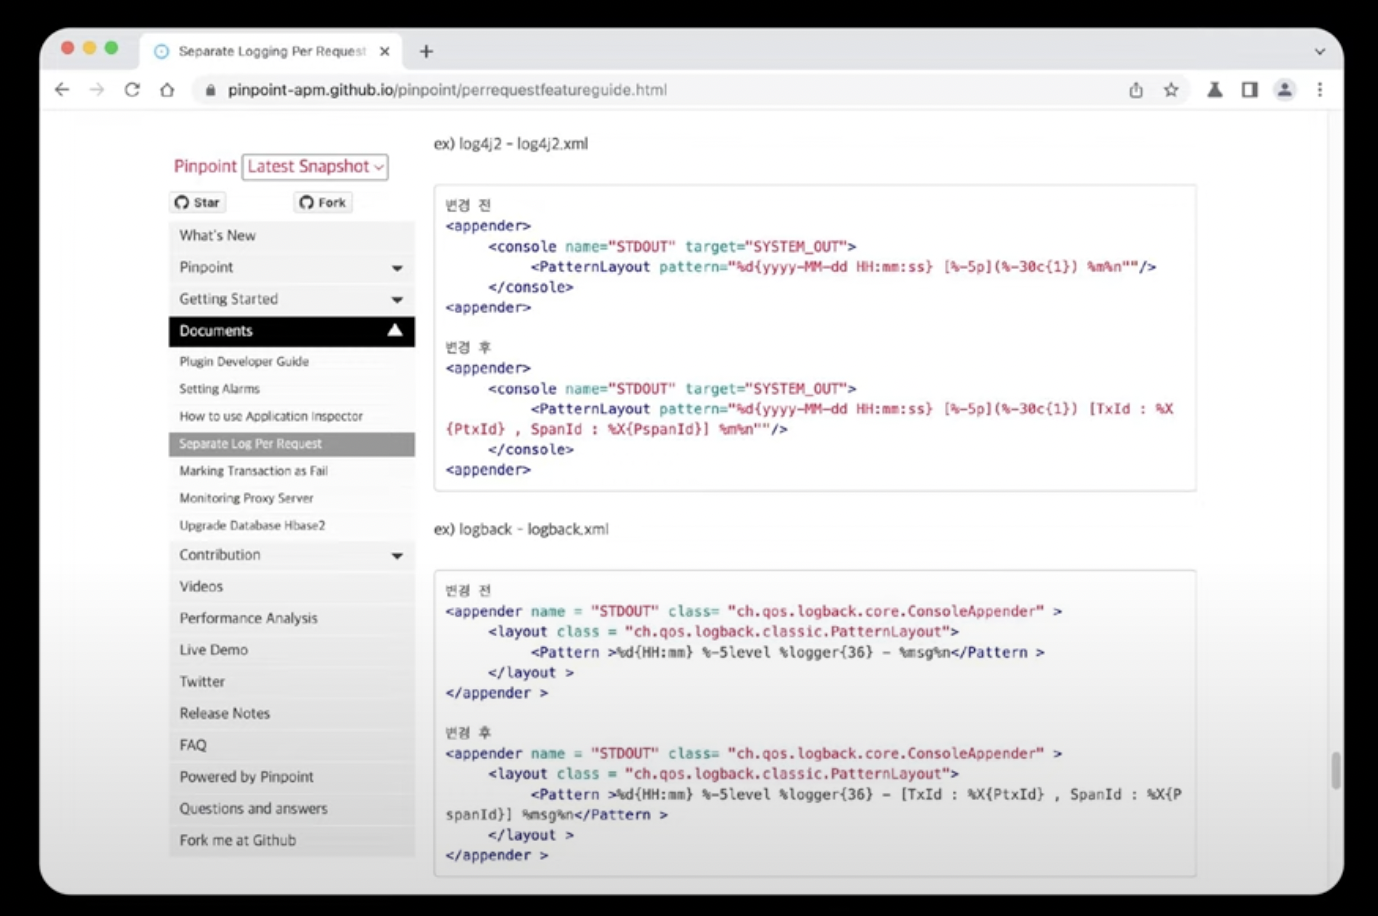Click the browser forward arrow
Screen dimensions: 1378x916
coord(97,90)
